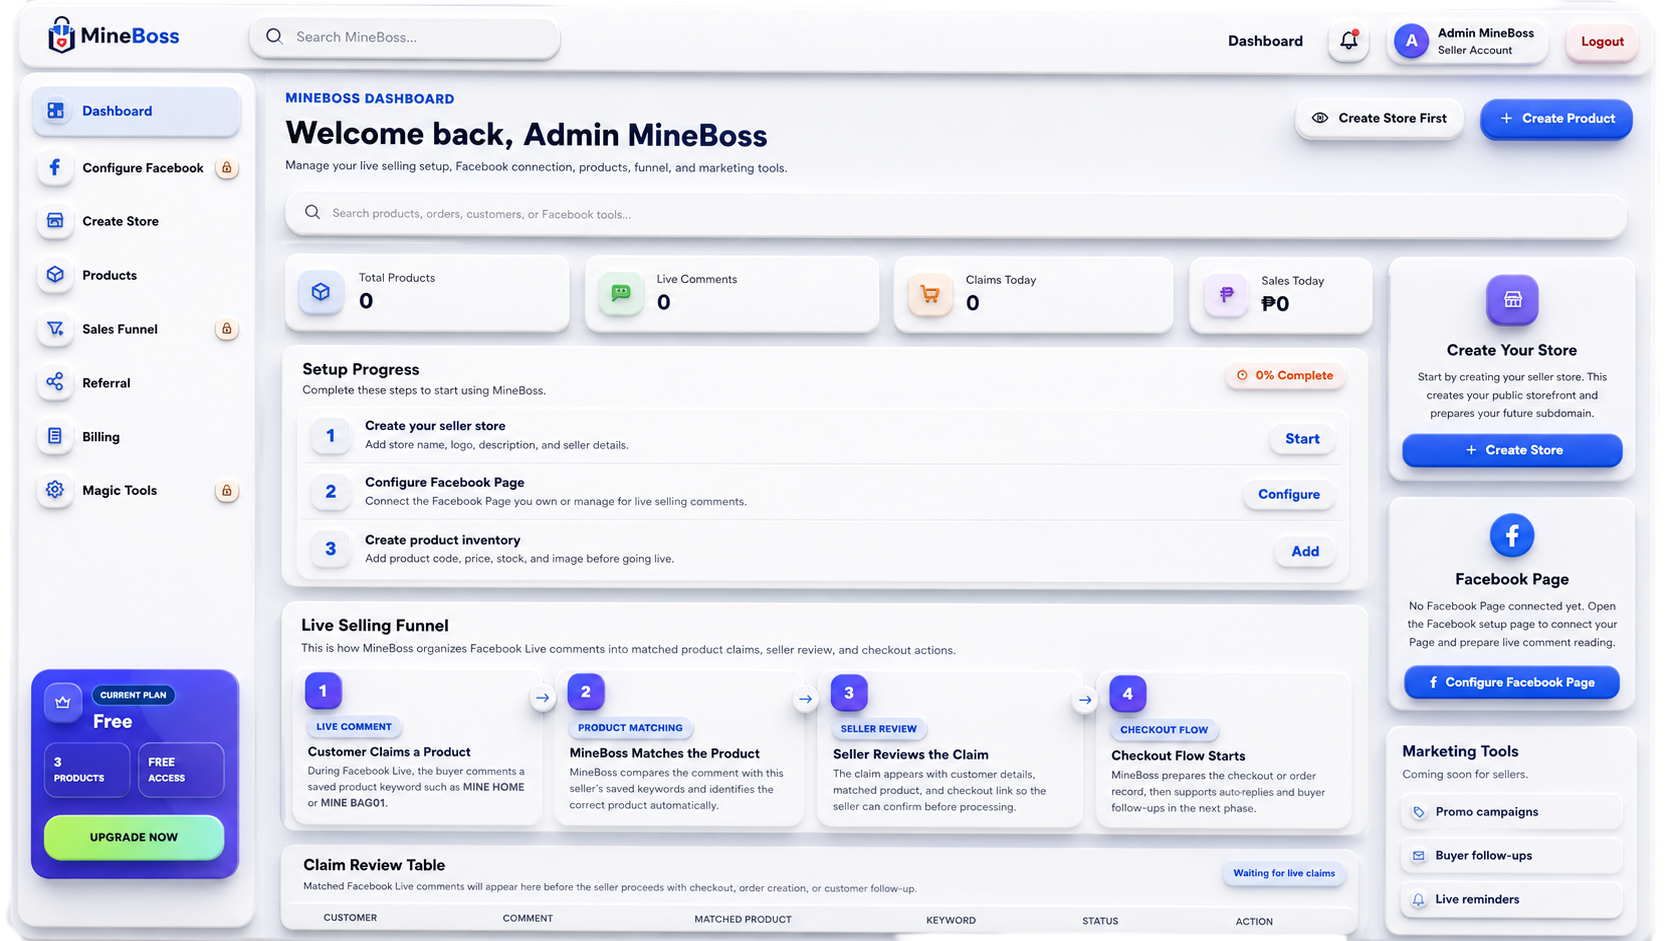This screenshot has height=941, width=1672.
Task: Open Magic Tools in the sidebar
Action: point(137,491)
